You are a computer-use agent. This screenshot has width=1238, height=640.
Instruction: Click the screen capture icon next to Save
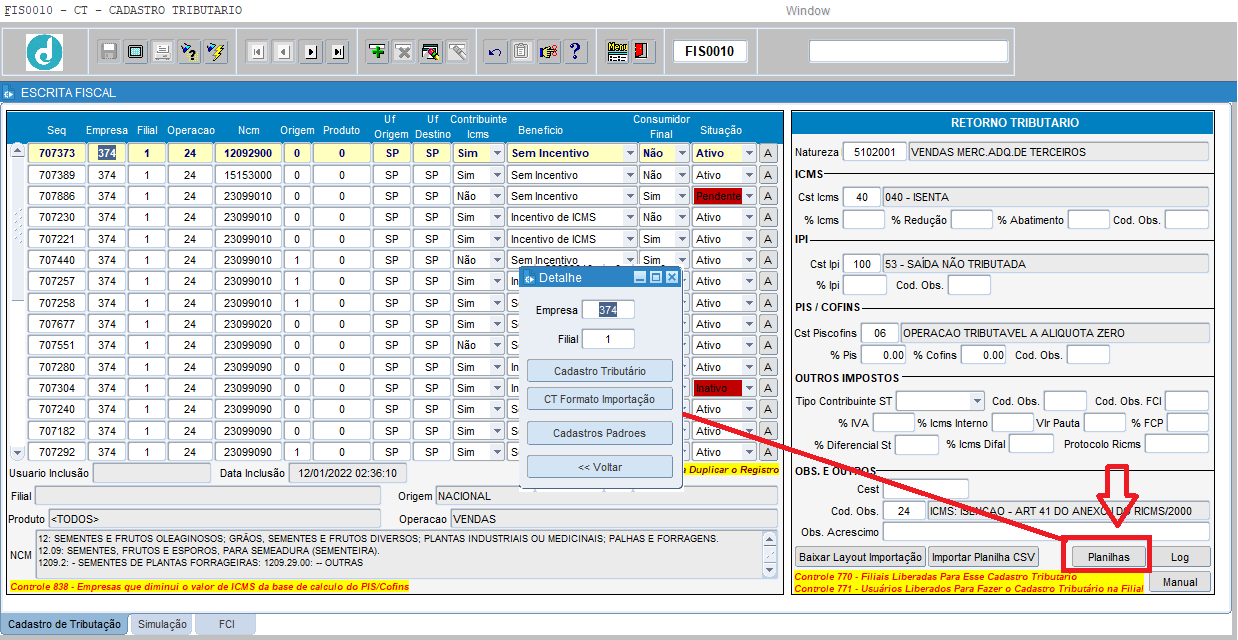[135, 51]
